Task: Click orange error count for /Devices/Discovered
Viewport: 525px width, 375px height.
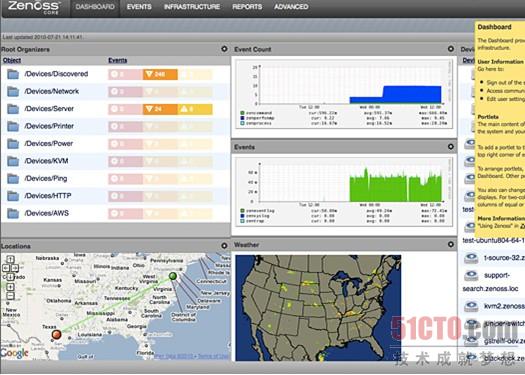Action: (x=160, y=74)
